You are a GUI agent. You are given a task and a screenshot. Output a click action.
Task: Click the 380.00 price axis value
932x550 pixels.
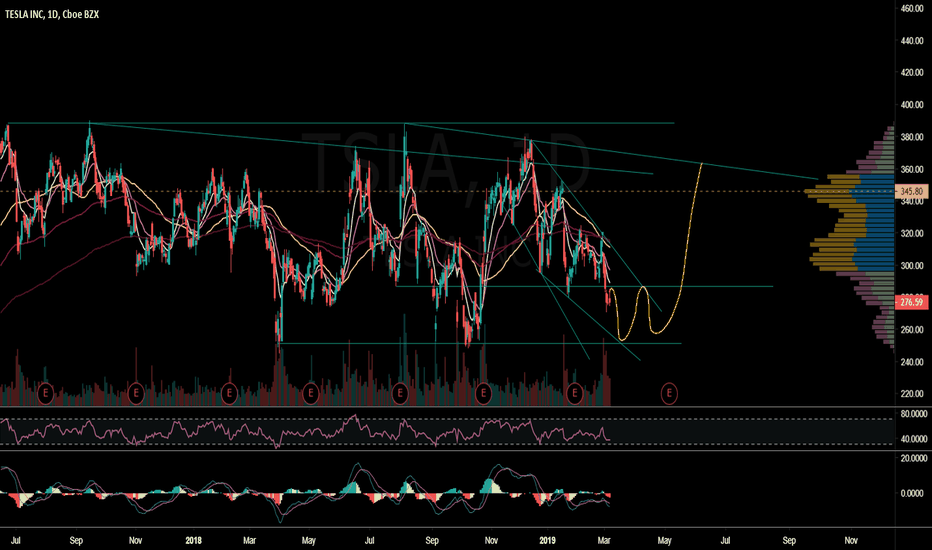pos(911,137)
